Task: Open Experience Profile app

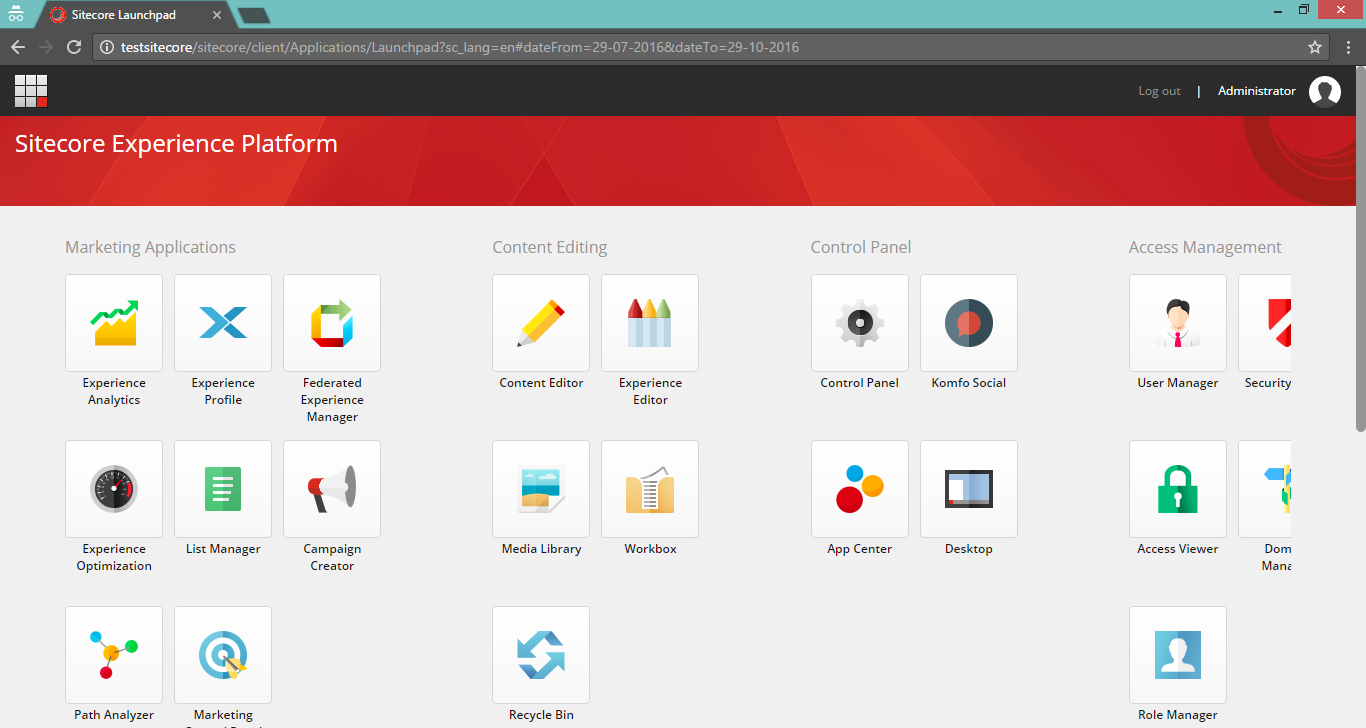Action: point(223,323)
